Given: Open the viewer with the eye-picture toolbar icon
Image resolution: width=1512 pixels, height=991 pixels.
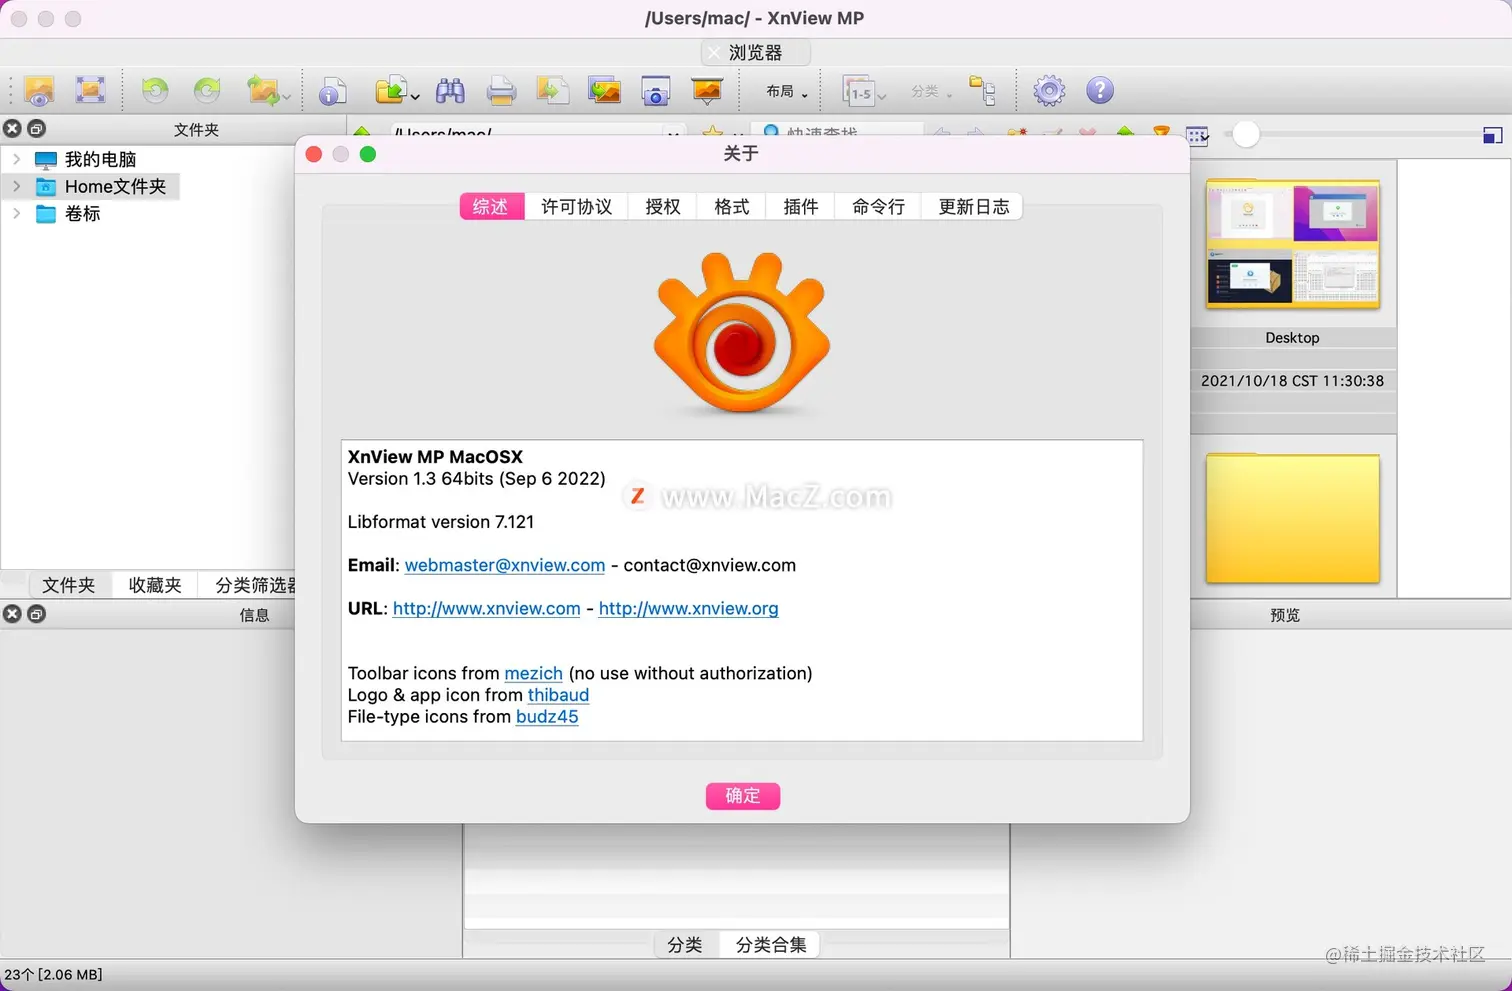Looking at the screenshot, I should click(x=39, y=91).
